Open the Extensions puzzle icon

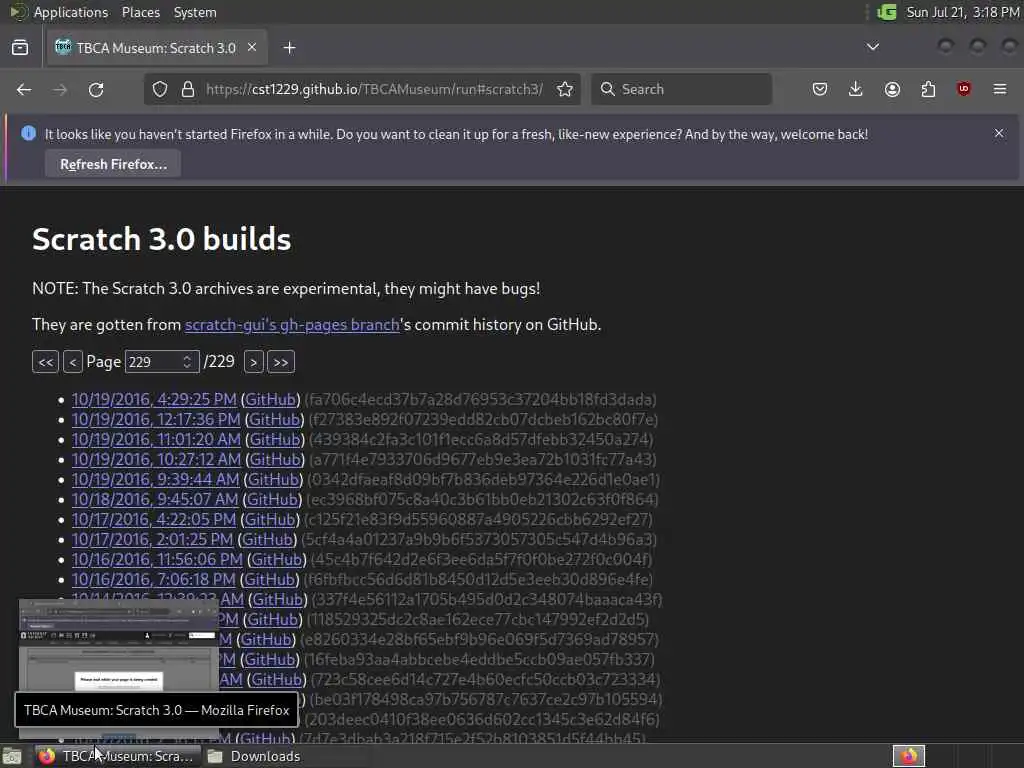click(928, 89)
